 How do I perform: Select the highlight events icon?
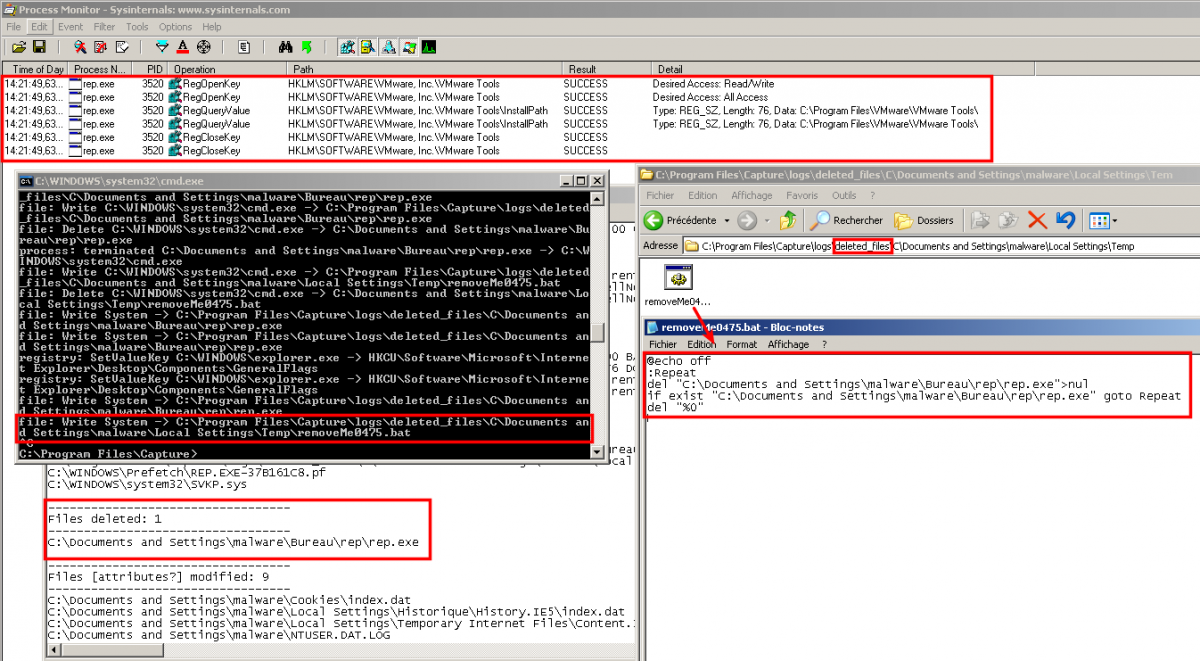(x=183, y=47)
